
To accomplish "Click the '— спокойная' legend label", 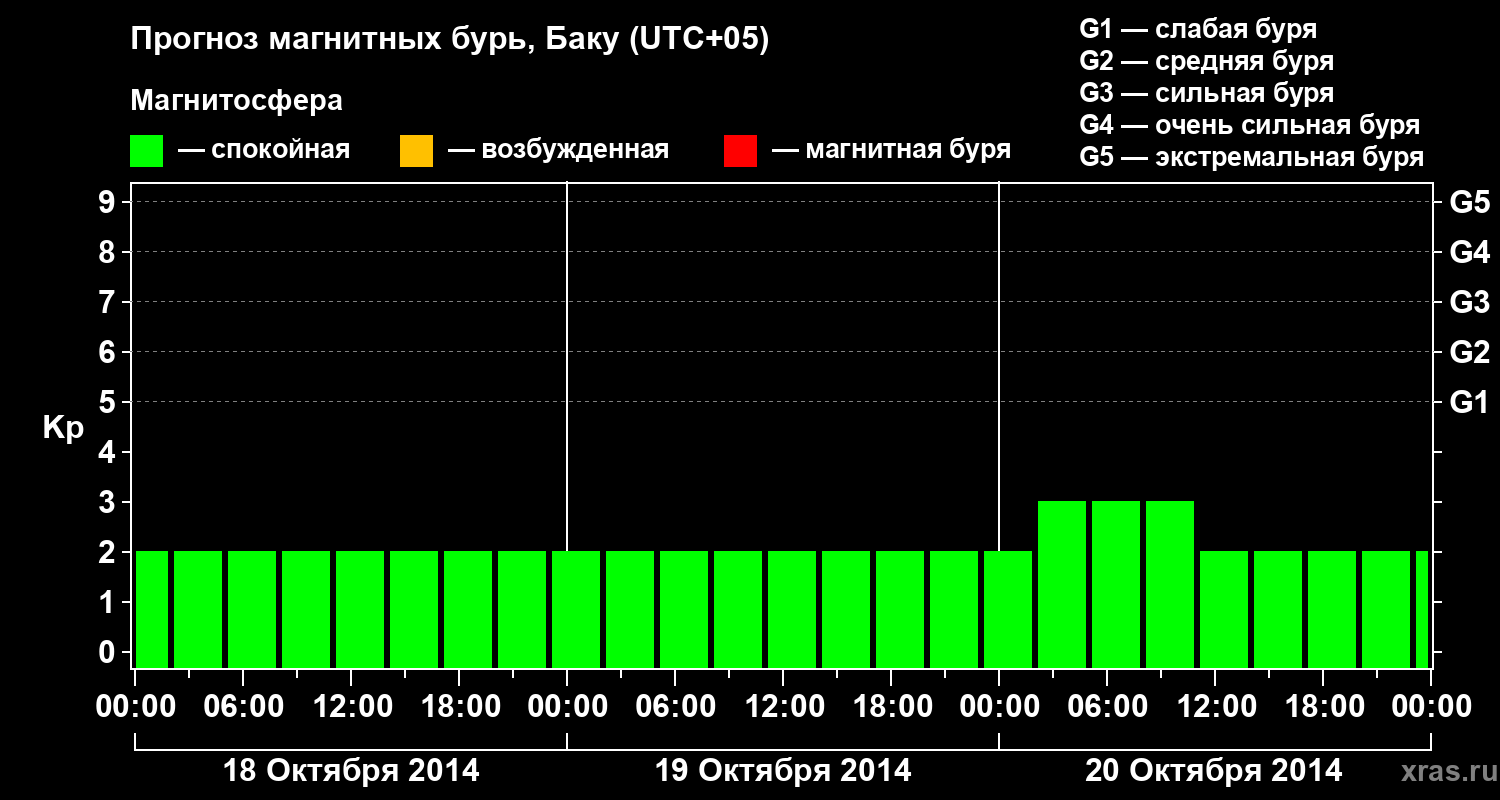I will click(x=264, y=150).
